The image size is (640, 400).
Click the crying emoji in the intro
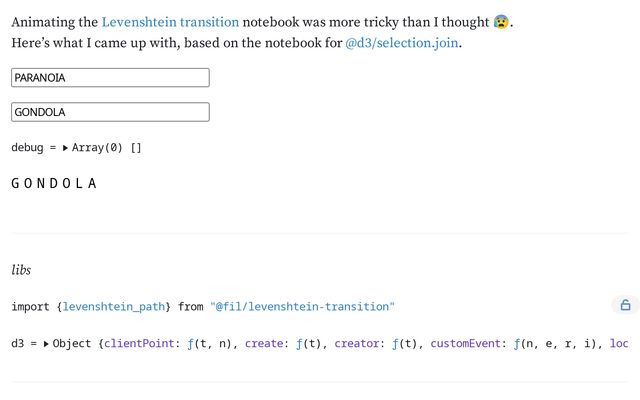click(501, 22)
